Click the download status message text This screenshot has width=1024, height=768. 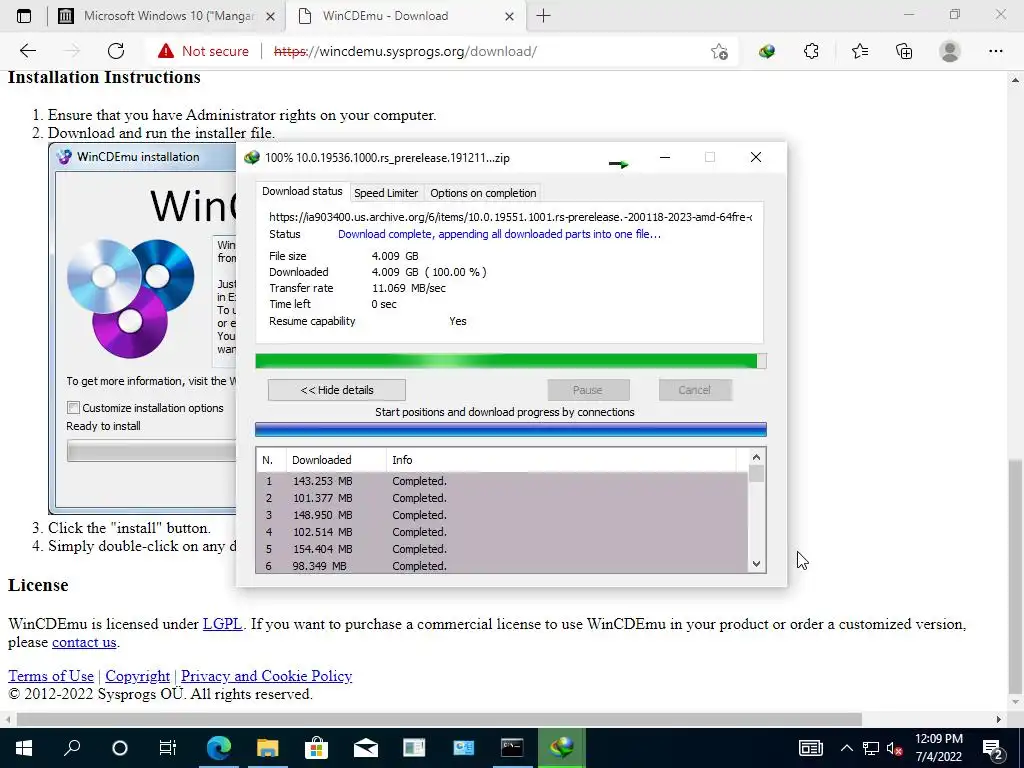click(500, 234)
